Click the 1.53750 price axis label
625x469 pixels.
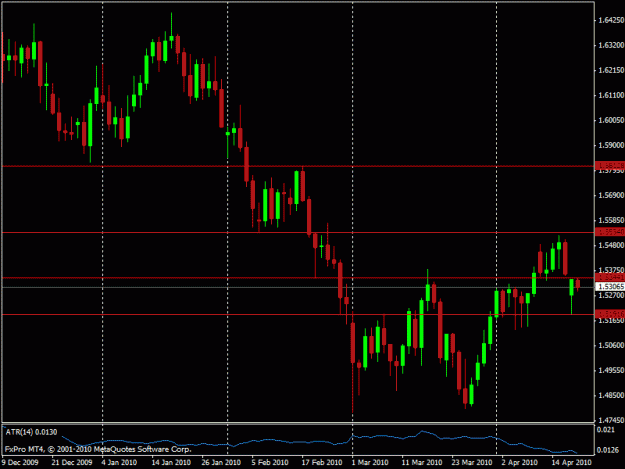click(x=611, y=270)
